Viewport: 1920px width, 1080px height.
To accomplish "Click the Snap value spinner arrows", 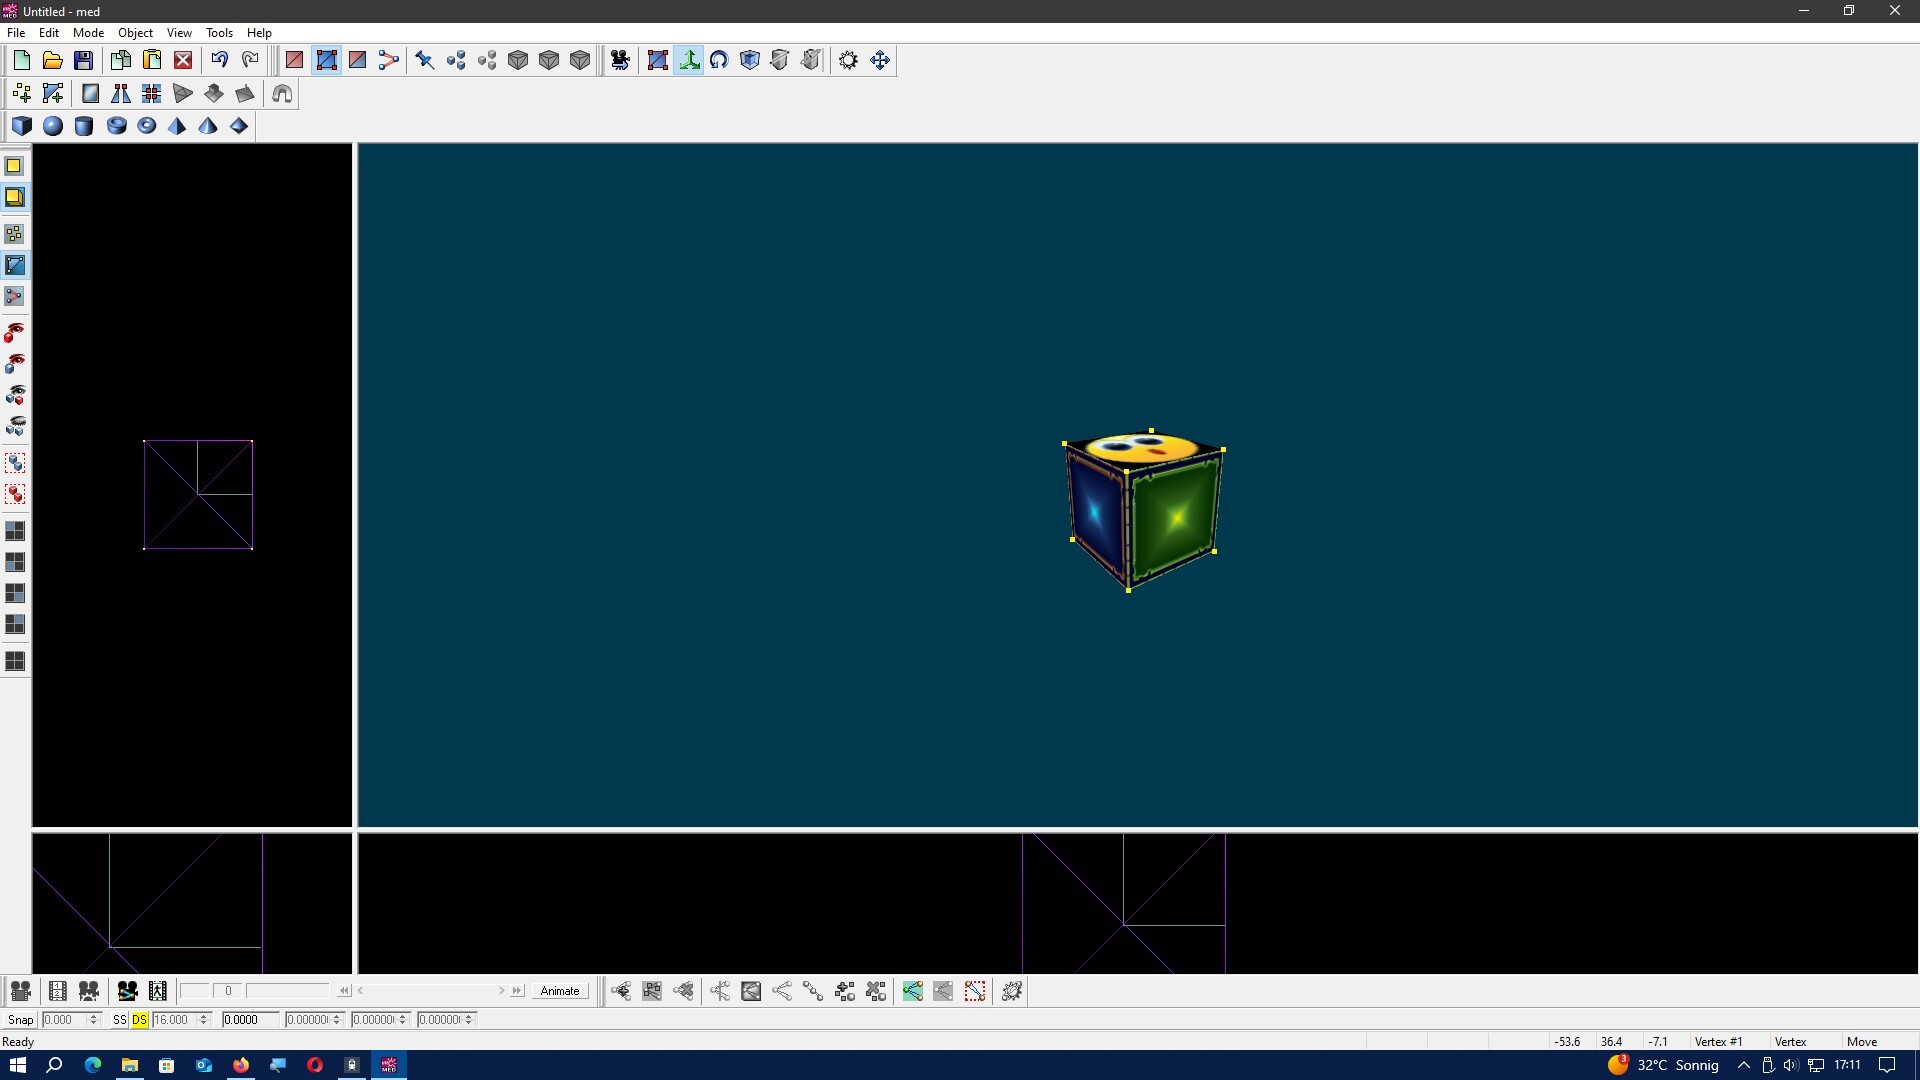I will point(94,1019).
